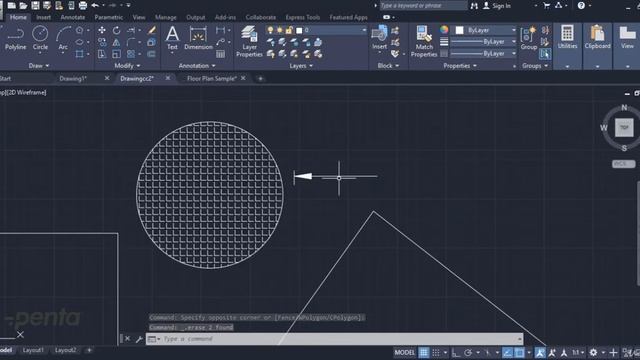Click the MODEL space button in status bar

404,353
